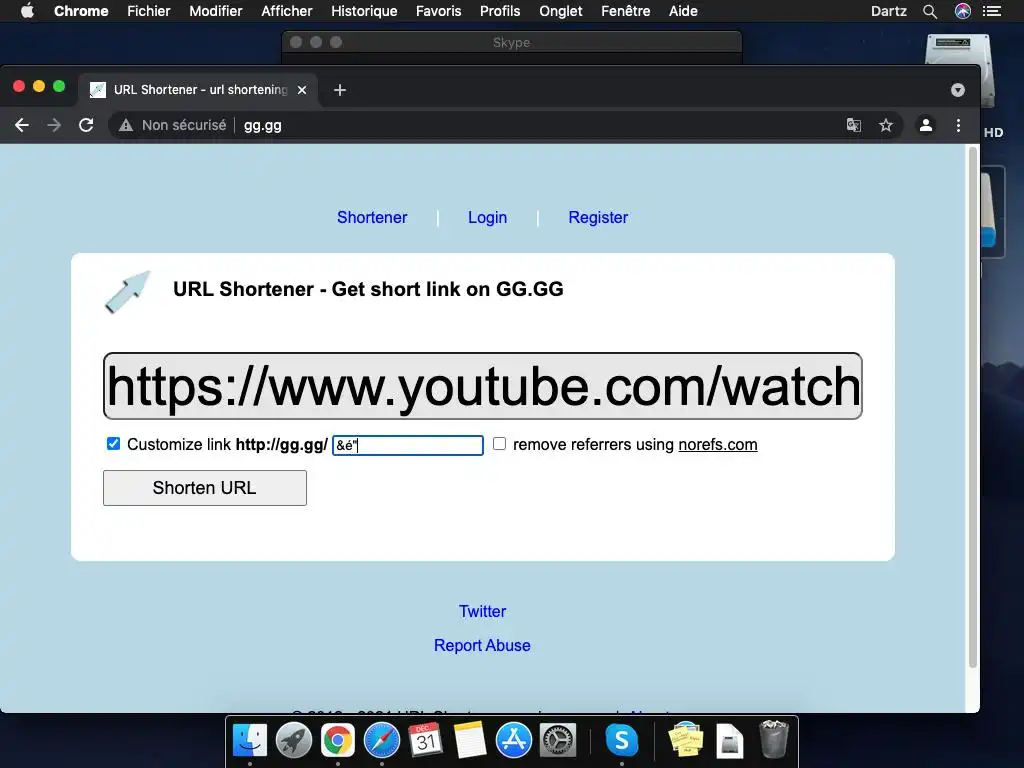This screenshot has height=768, width=1024.
Task: Focus the custom link alias field
Action: click(x=408, y=445)
